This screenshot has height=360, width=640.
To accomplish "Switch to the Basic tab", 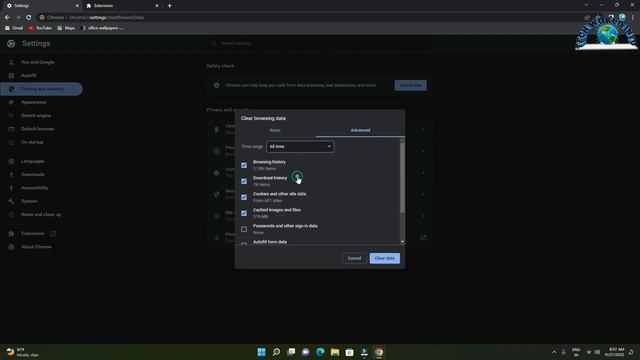I will click(x=275, y=130).
